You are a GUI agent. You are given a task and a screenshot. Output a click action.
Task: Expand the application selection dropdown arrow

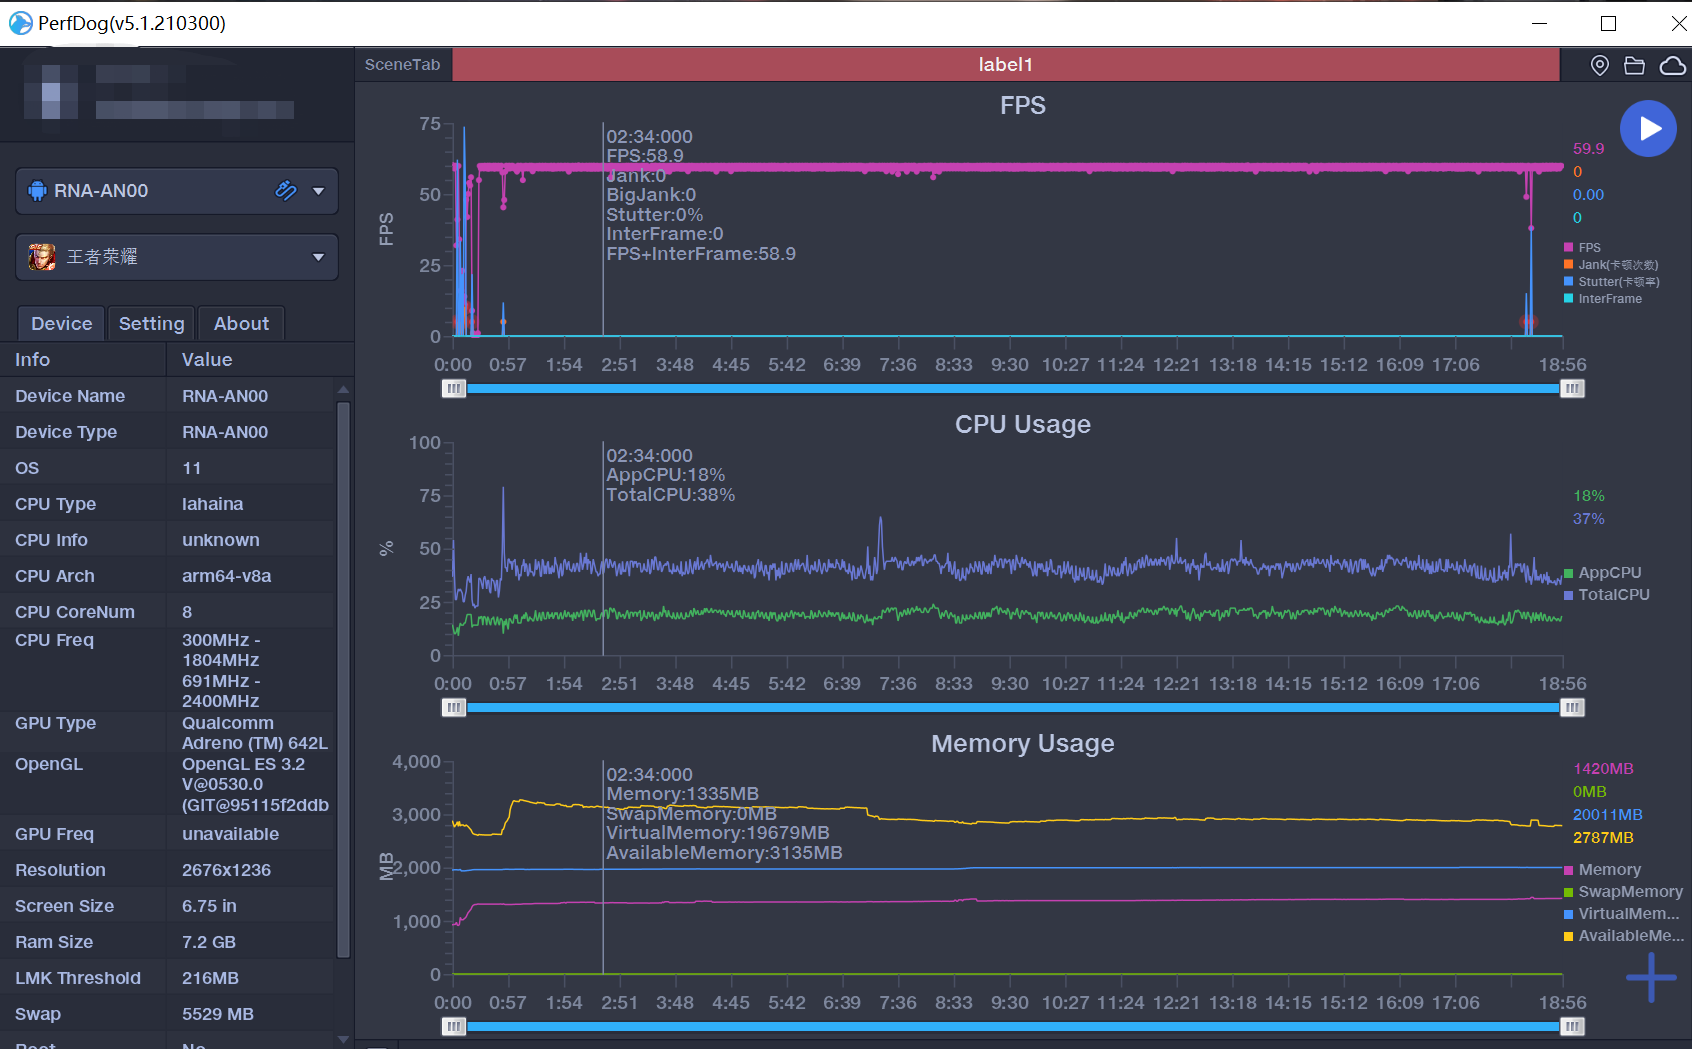click(319, 257)
